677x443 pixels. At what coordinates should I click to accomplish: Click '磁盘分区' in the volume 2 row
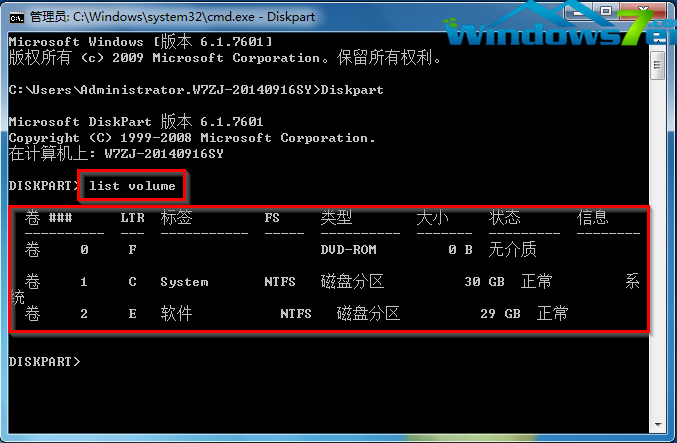pos(368,313)
